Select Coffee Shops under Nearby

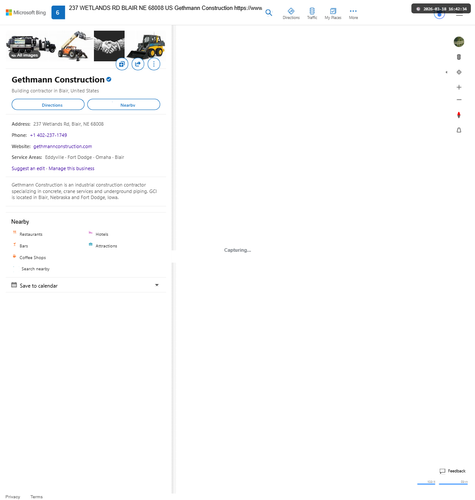coord(33,258)
